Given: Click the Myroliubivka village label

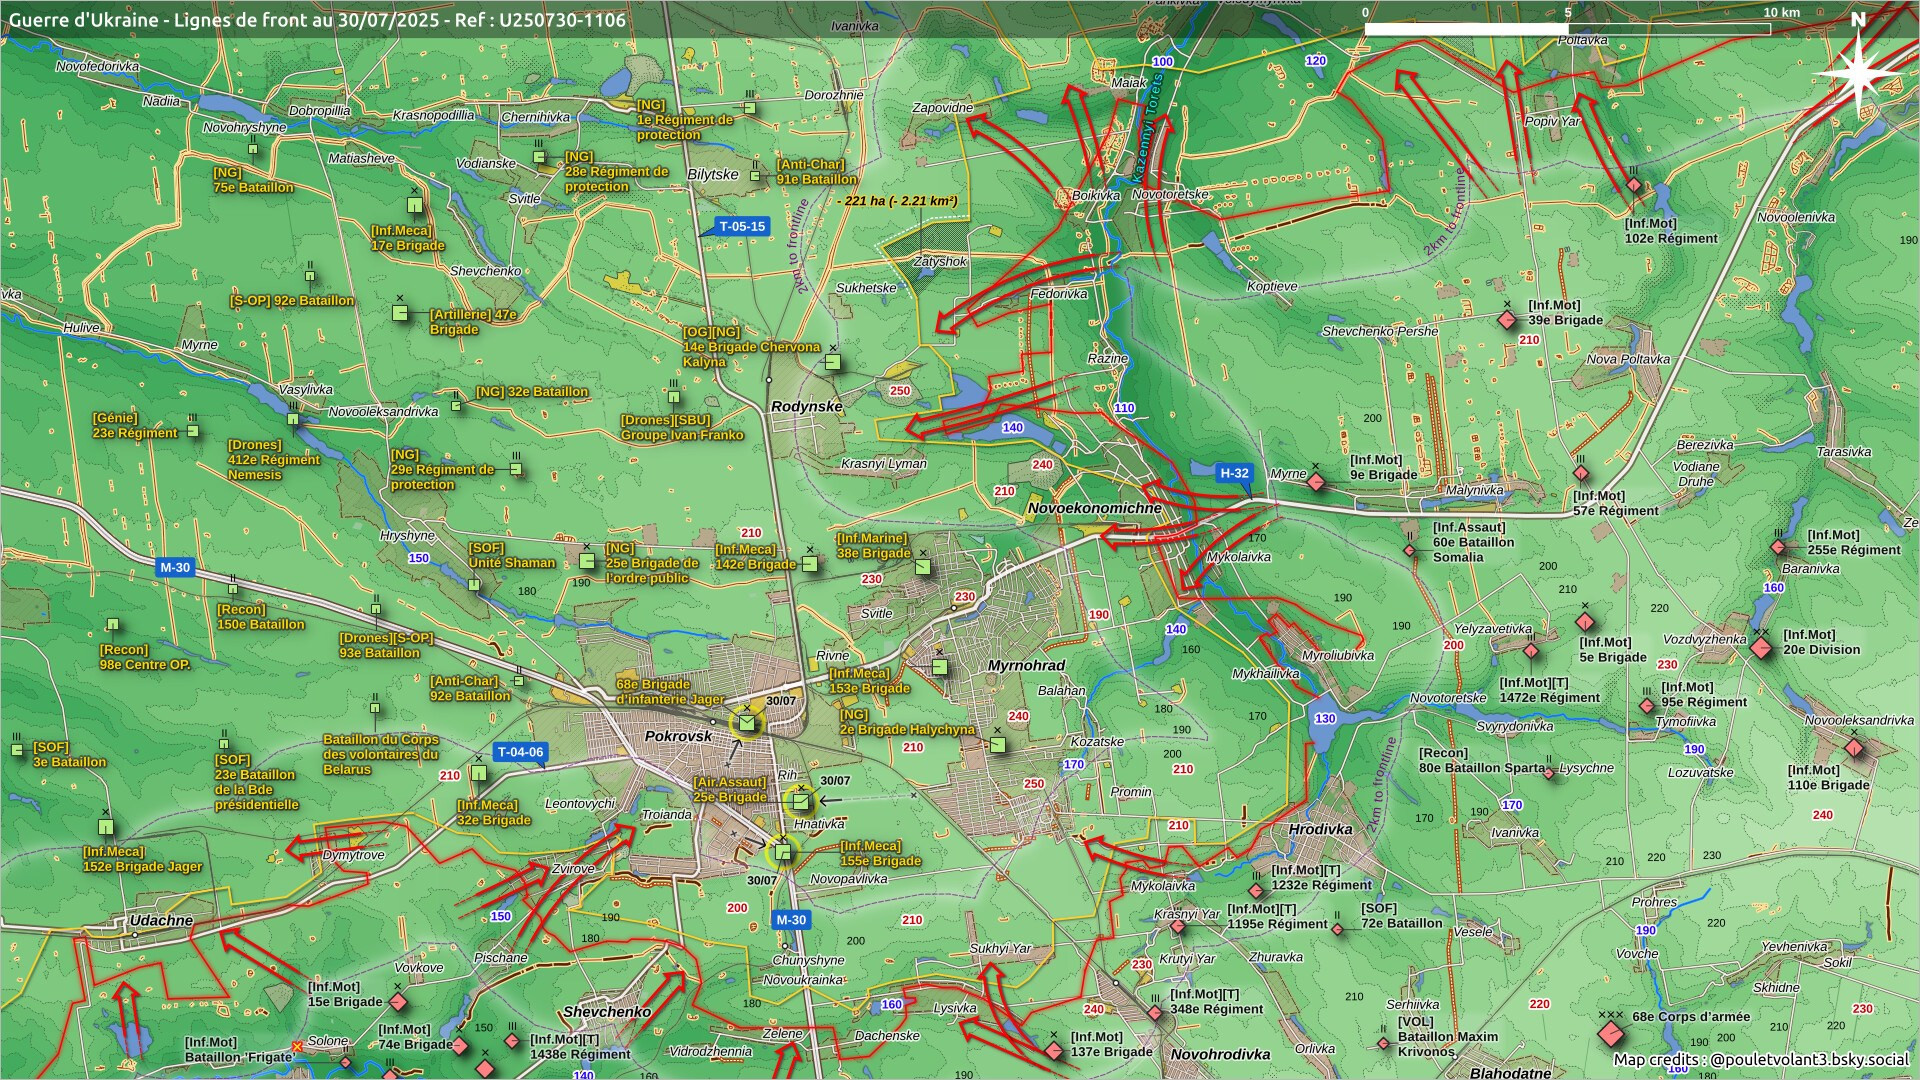Looking at the screenshot, I should [1338, 656].
